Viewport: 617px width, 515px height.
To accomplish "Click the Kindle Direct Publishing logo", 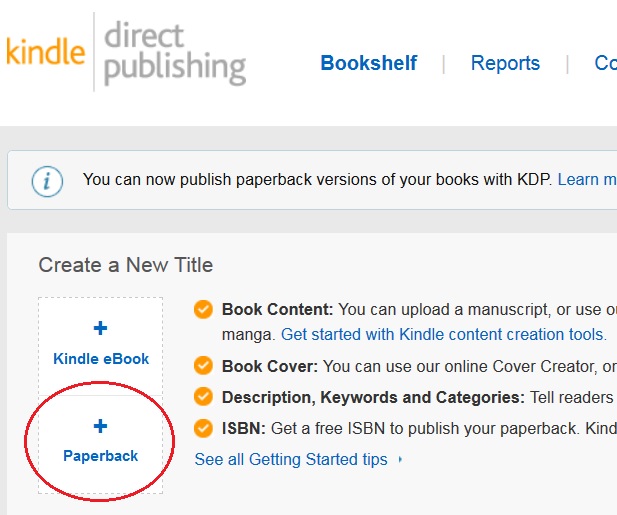I will 125,52.
